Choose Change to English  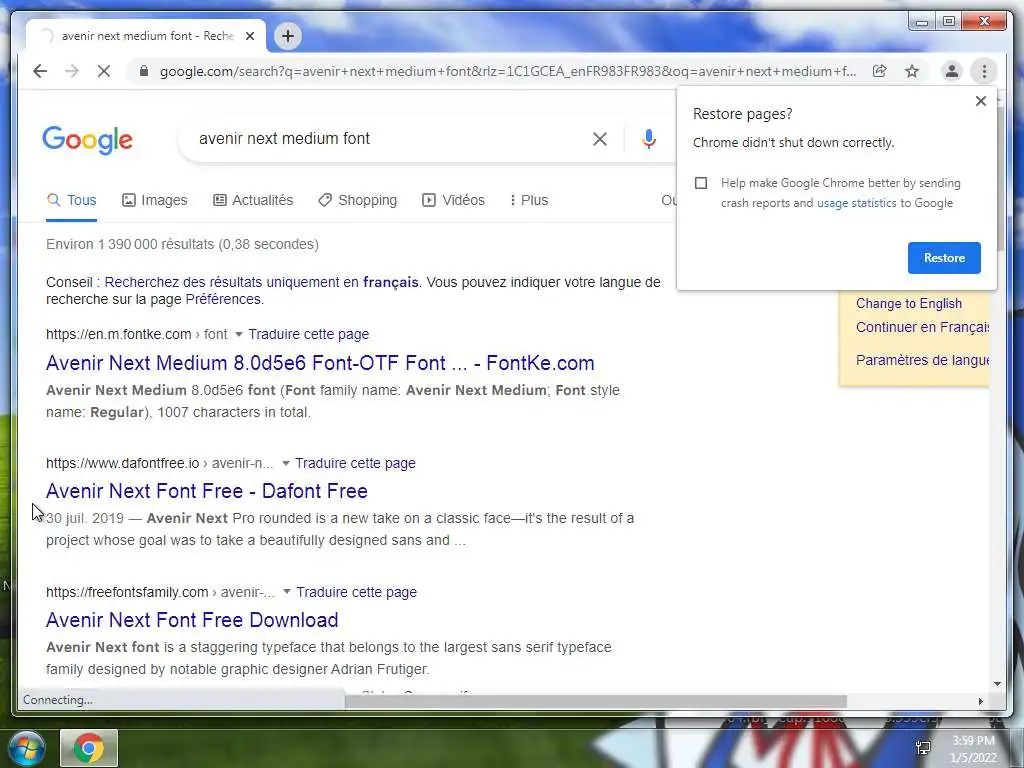pos(908,304)
